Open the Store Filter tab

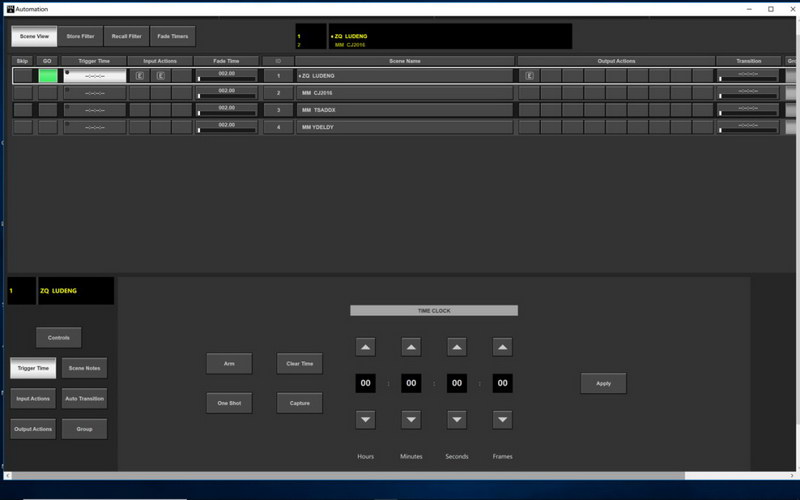(80, 36)
